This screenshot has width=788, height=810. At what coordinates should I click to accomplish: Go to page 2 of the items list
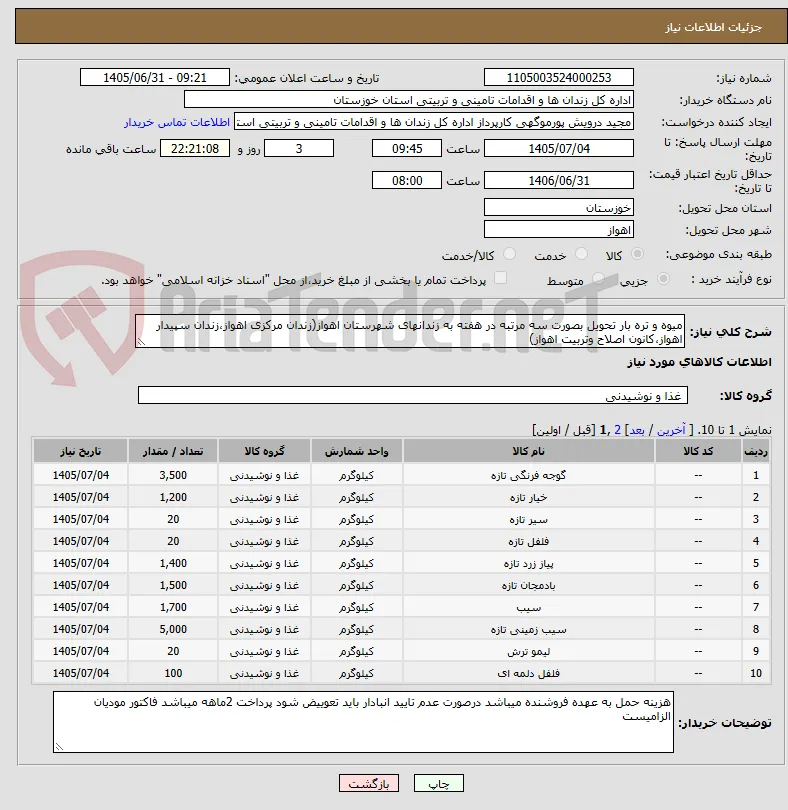point(617,430)
